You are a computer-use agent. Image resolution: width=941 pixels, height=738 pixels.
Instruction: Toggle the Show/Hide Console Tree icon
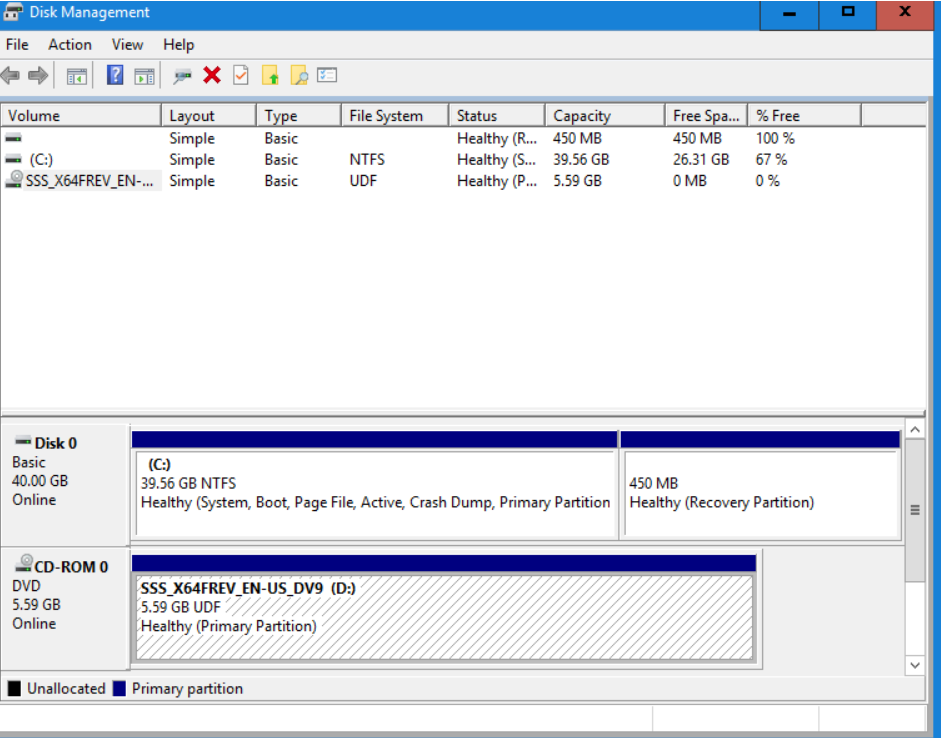point(77,75)
